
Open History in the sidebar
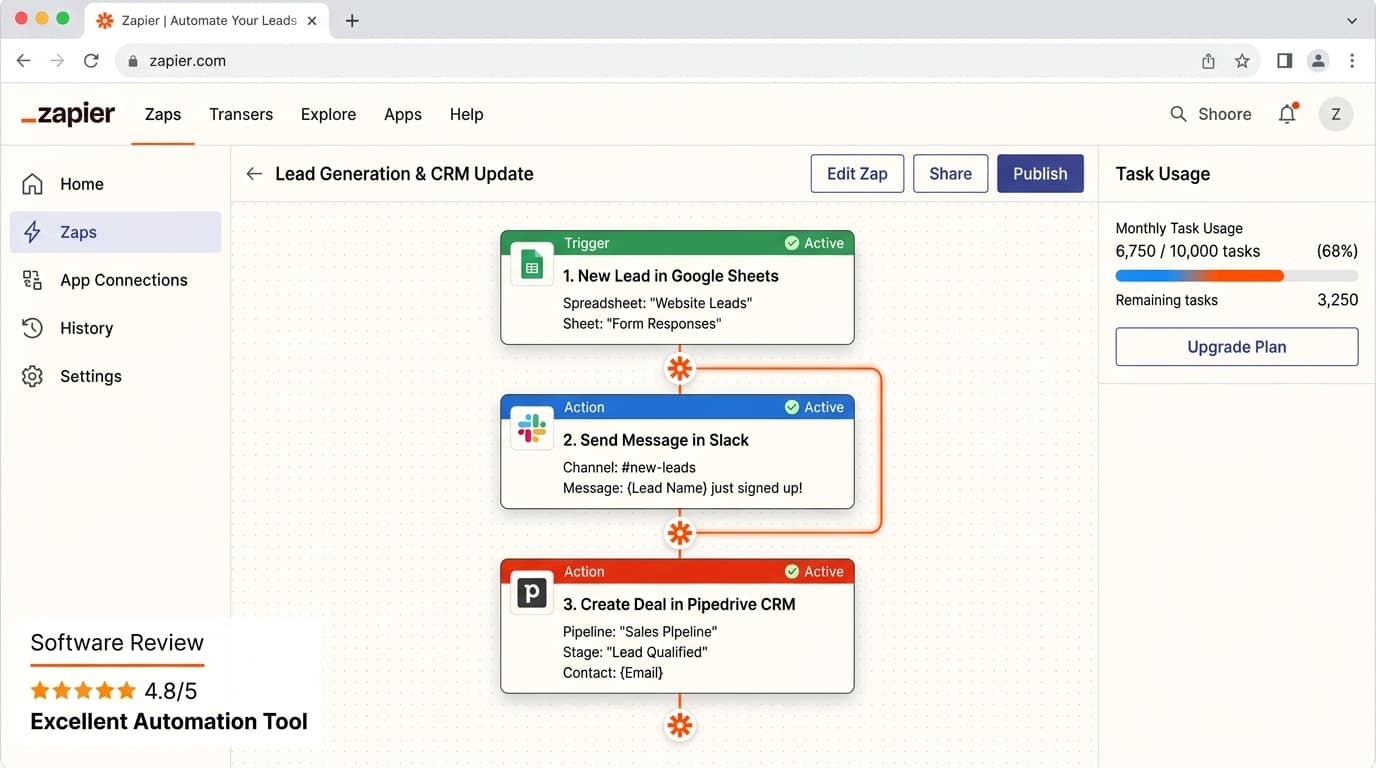[x=115, y=328]
